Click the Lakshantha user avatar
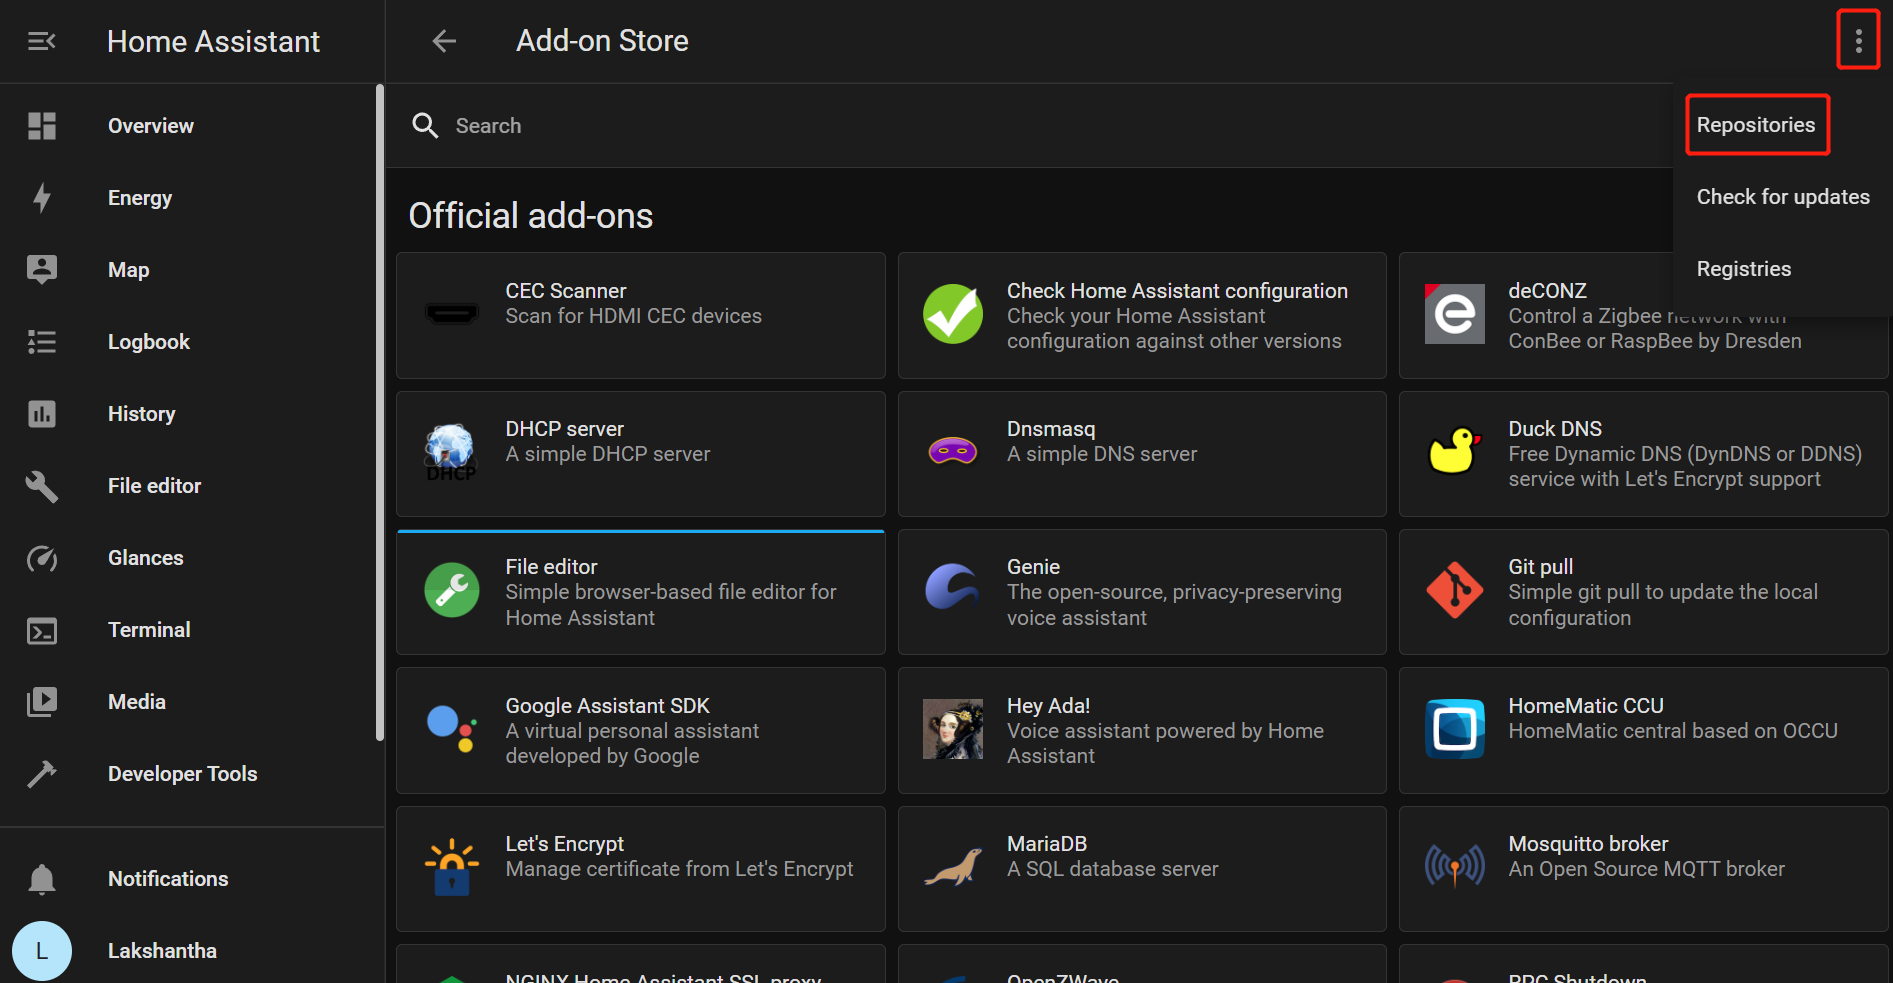The height and width of the screenshot is (983, 1893). 42,951
